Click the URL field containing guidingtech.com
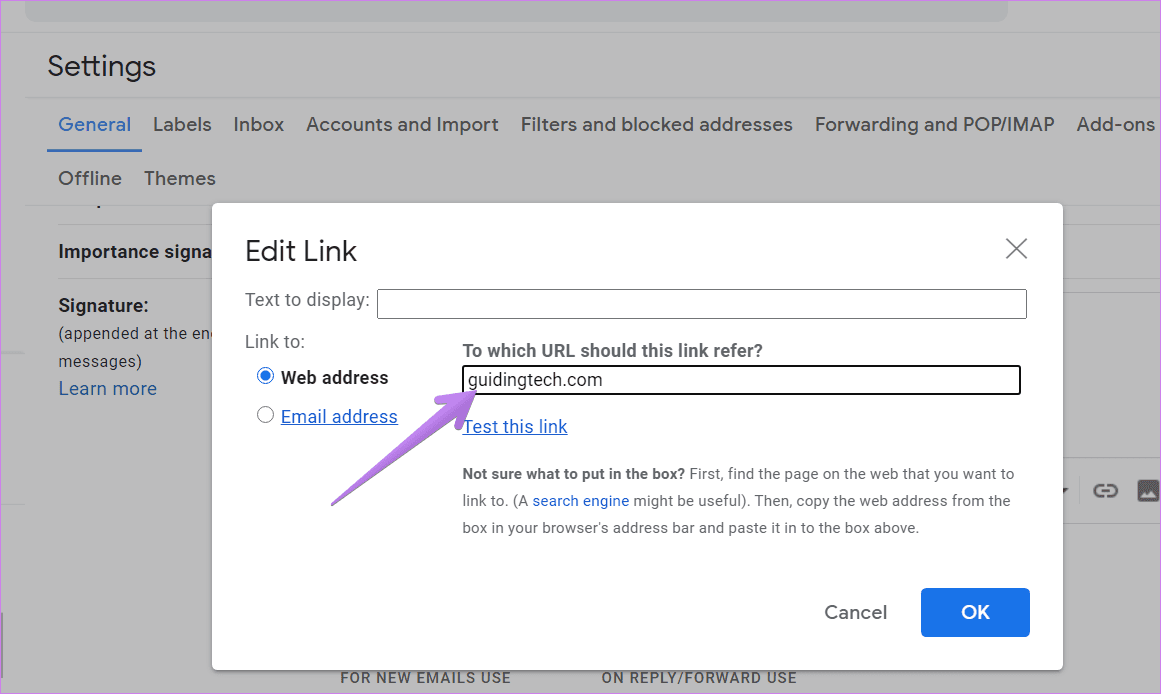 click(x=741, y=380)
